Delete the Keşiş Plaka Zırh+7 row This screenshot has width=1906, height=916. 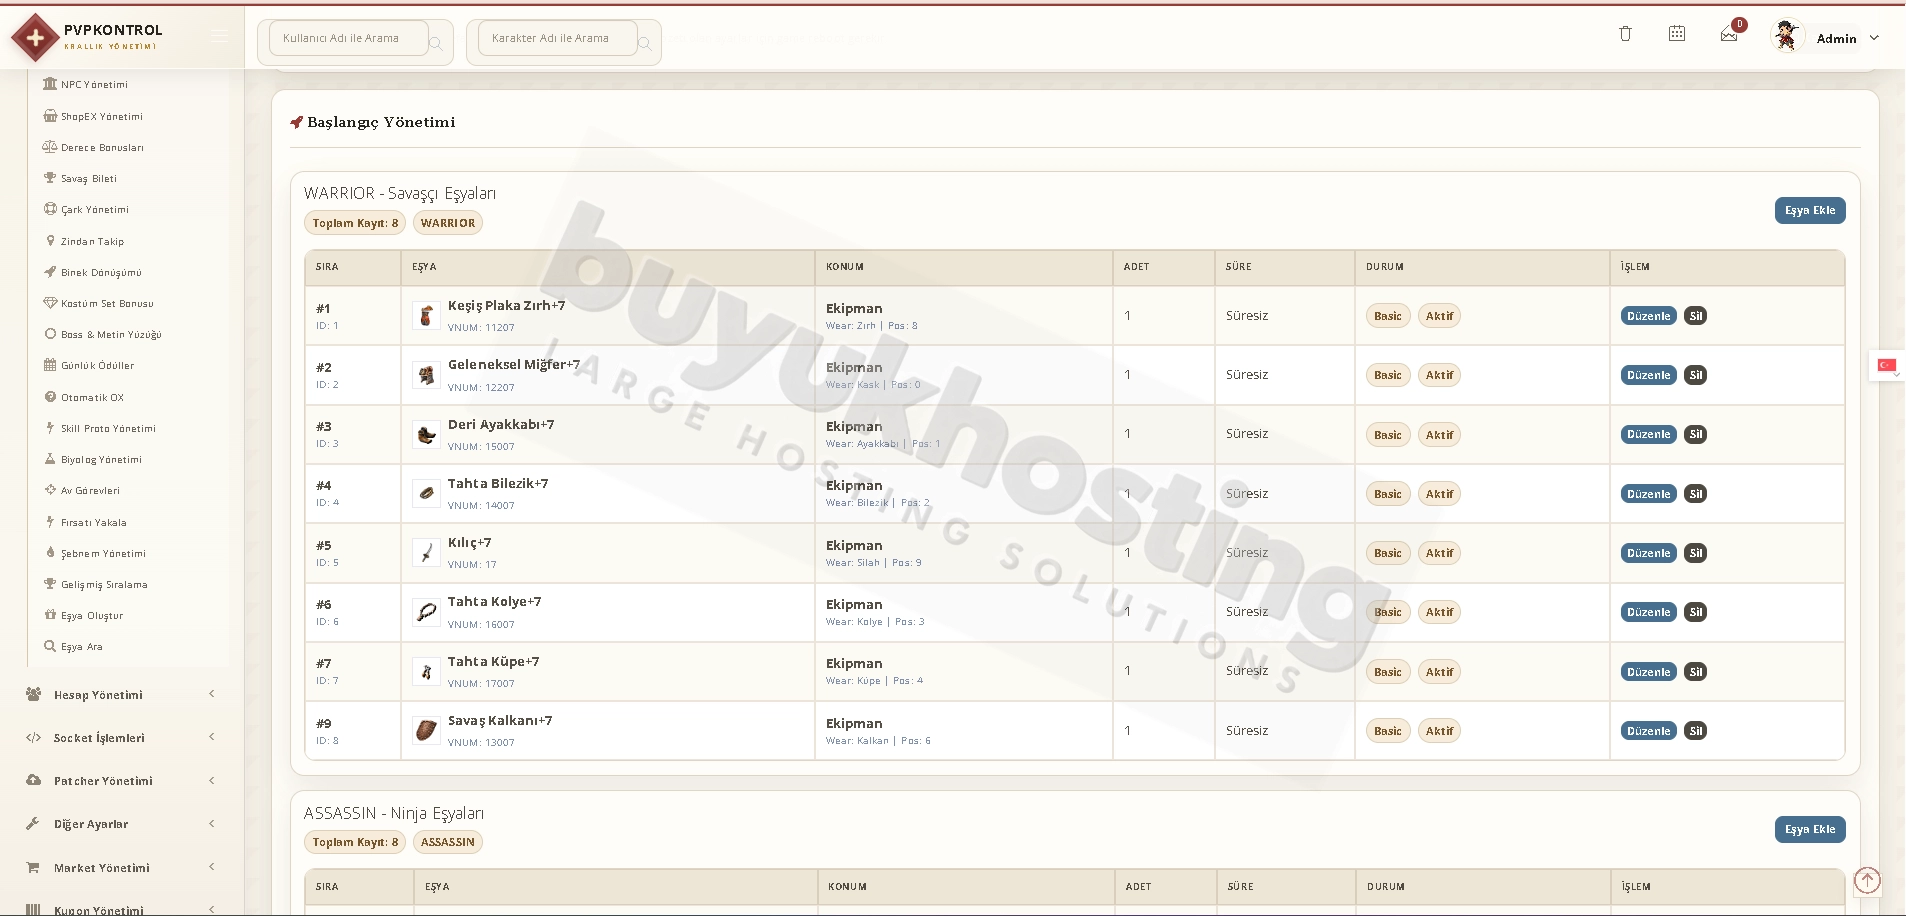tap(1695, 316)
